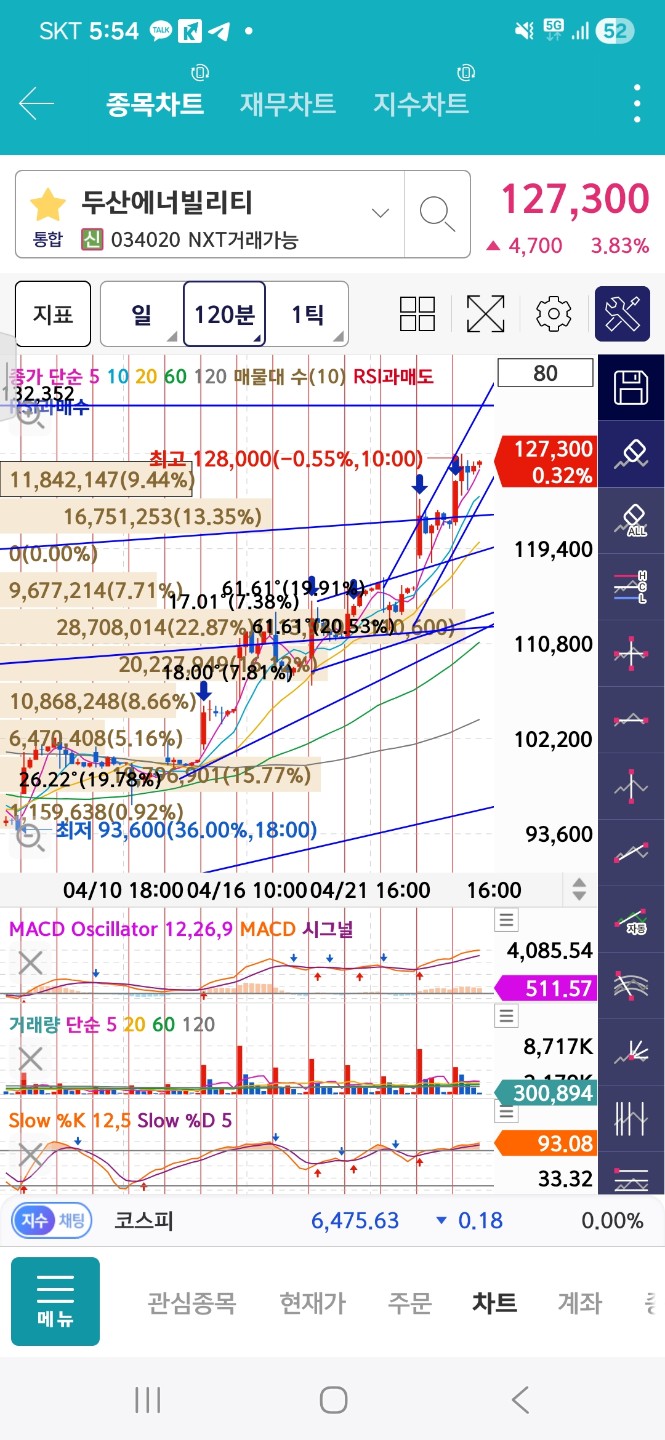Toggle the 지수 index mode pill

[36, 1221]
